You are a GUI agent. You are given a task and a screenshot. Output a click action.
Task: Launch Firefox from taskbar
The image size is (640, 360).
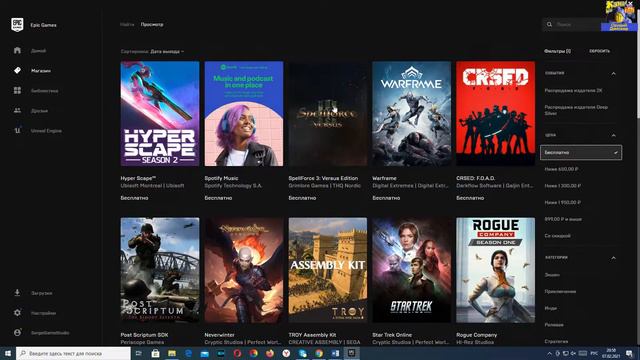coord(270,353)
